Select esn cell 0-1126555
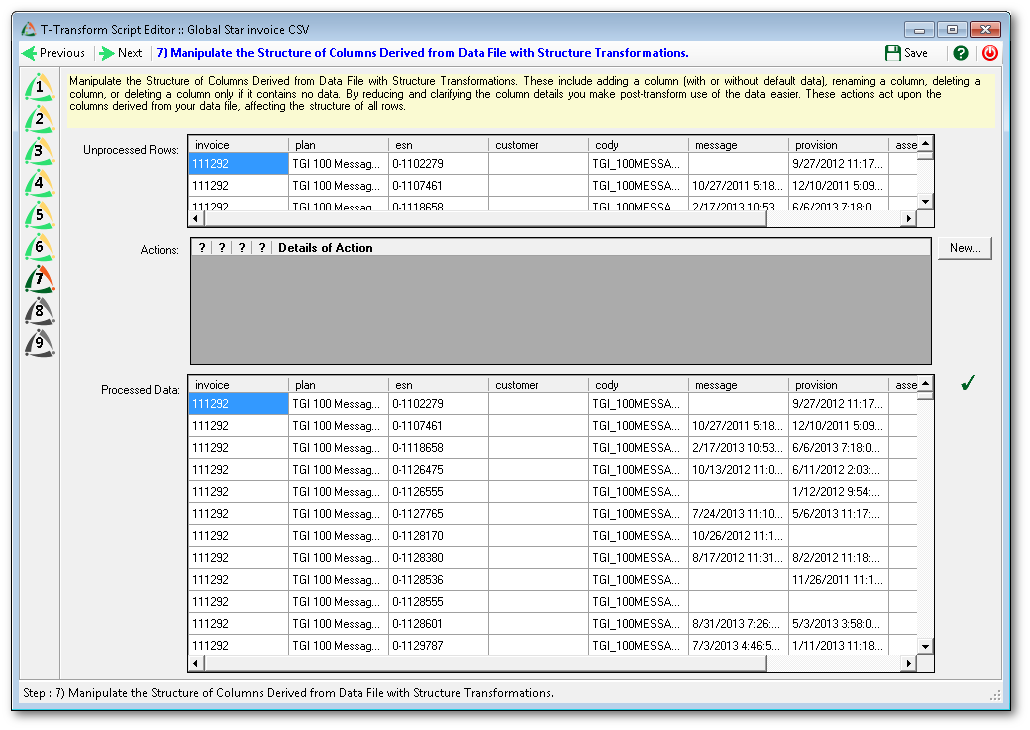This screenshot has height=730, width=1030. coord(438,492)
